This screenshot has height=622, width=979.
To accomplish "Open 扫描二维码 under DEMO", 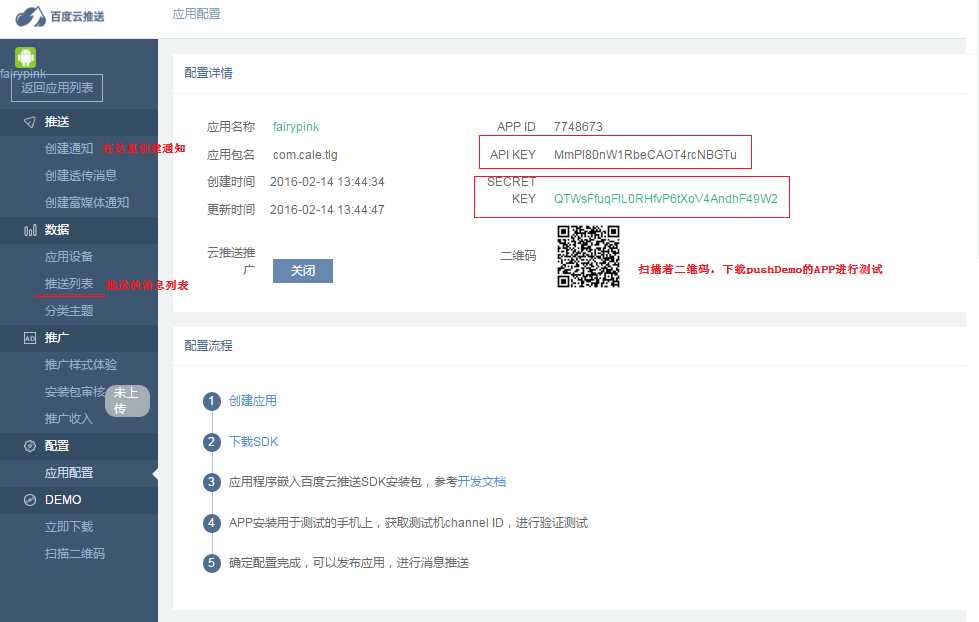I will (x=74, y=553).
